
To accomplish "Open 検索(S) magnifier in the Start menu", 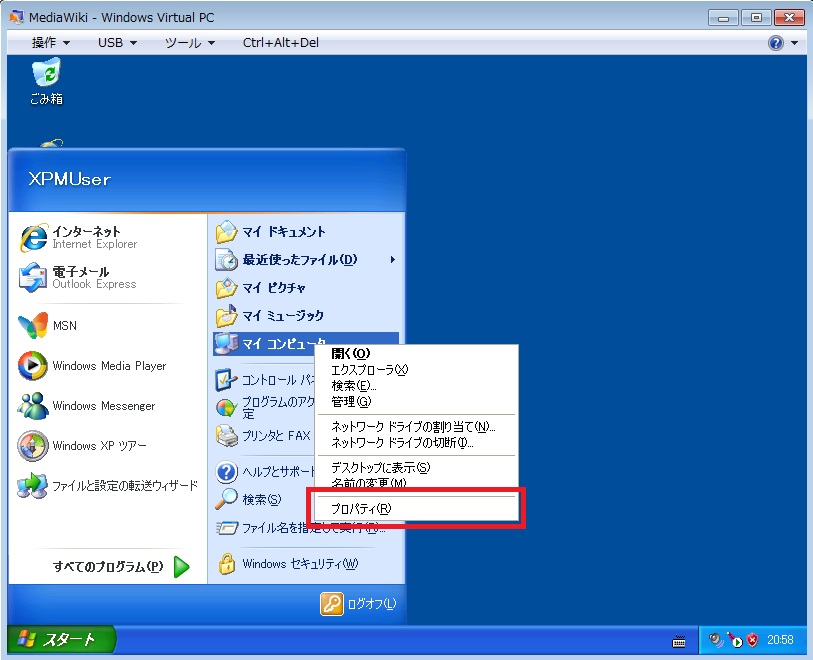I will pyautogui.click(x=227, y=499).
